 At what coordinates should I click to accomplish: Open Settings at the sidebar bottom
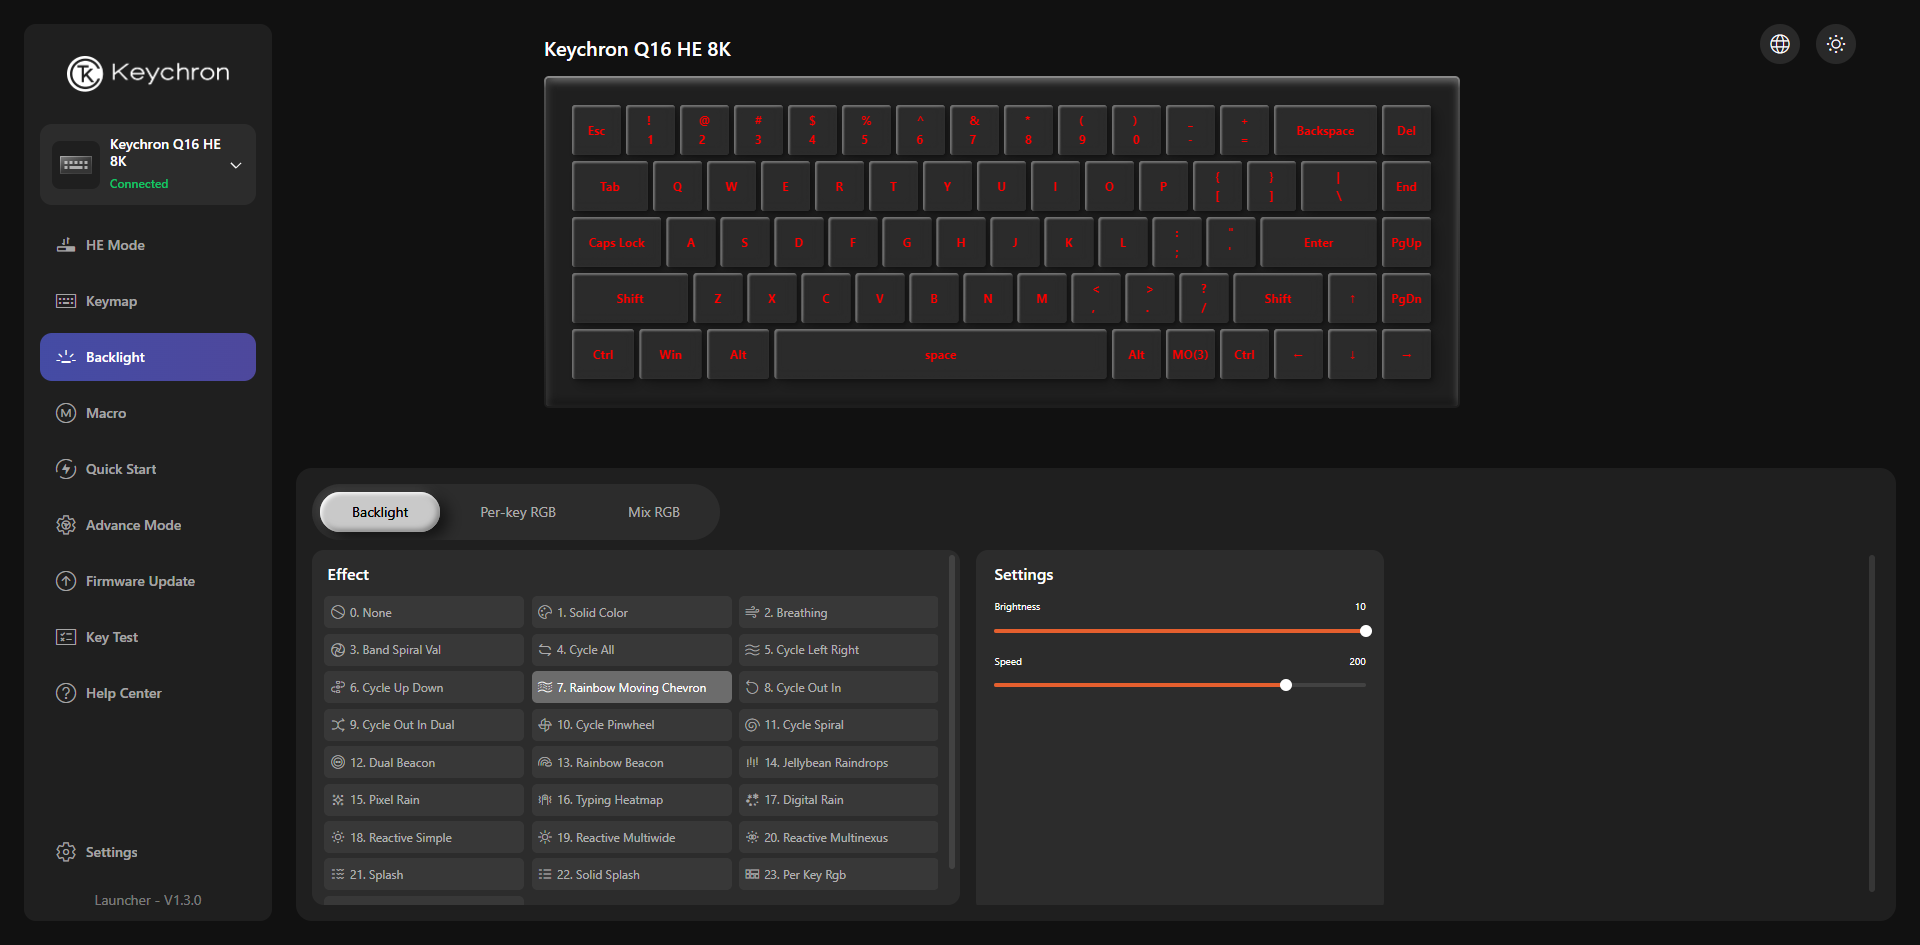click(111, 852)
